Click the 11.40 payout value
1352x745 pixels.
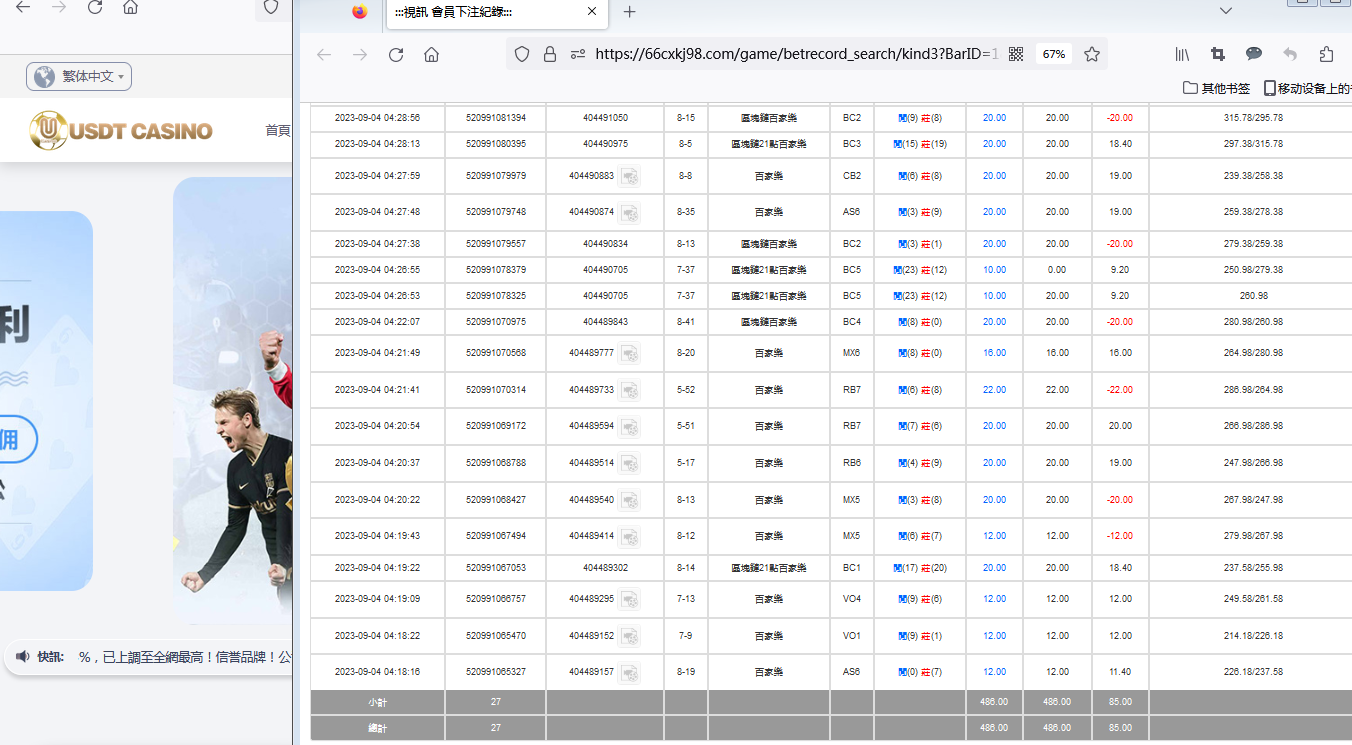point(1119,672)
